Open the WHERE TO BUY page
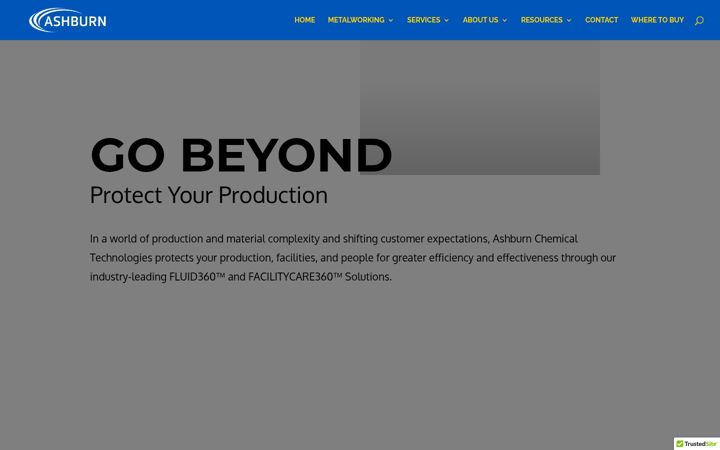 pos(657,20)
